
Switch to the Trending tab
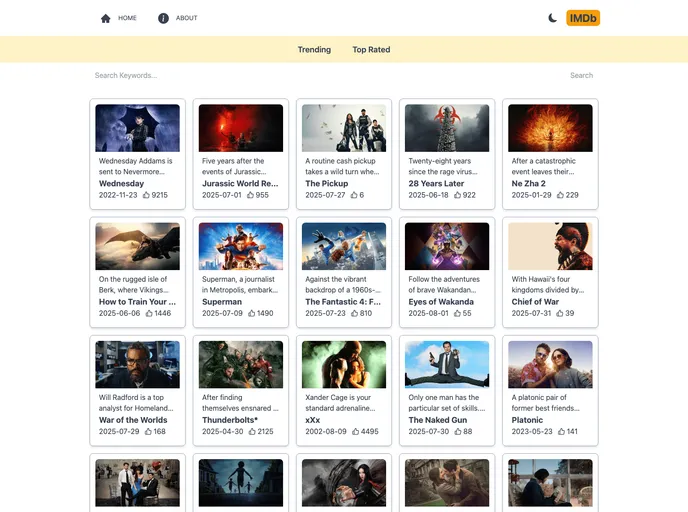point(314,50)
